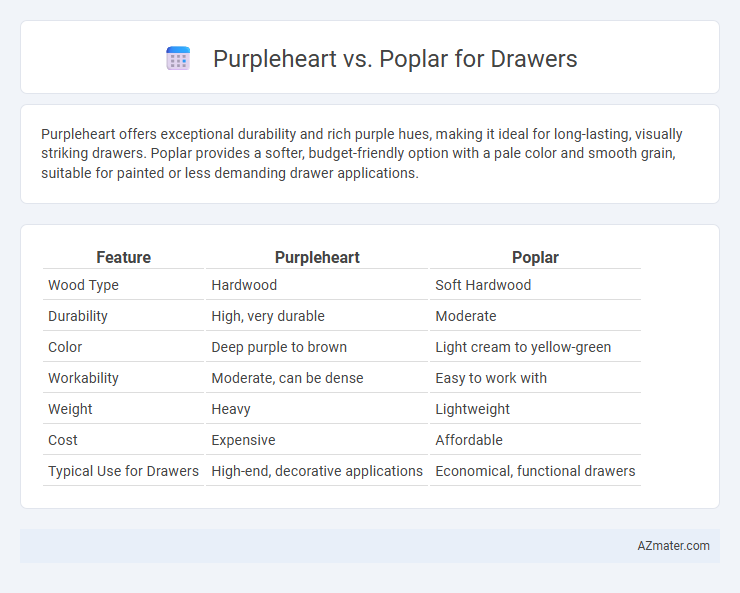Click the 'Easy to work with' cell

coord(491,378)
